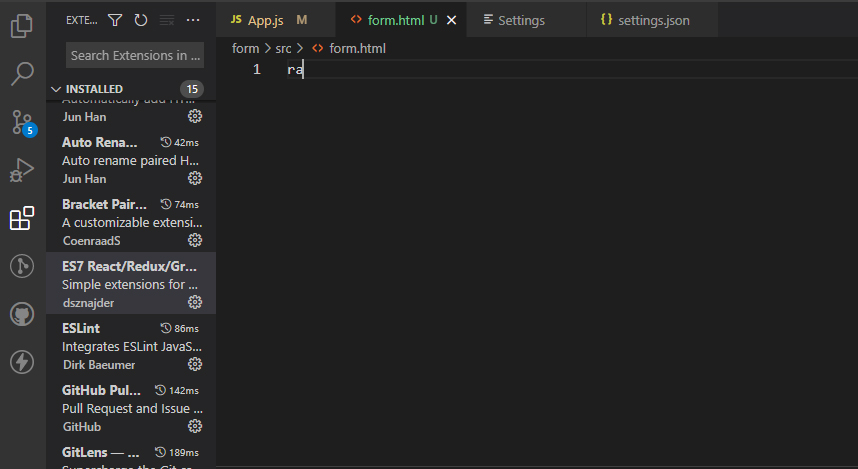Image resolution: width=858 pixels, height=469 pixels.
Task: Close the form.html tab
Action: 452,20
